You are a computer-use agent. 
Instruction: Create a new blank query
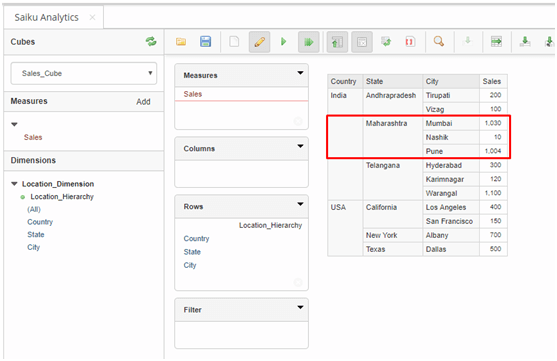point(234,42)
